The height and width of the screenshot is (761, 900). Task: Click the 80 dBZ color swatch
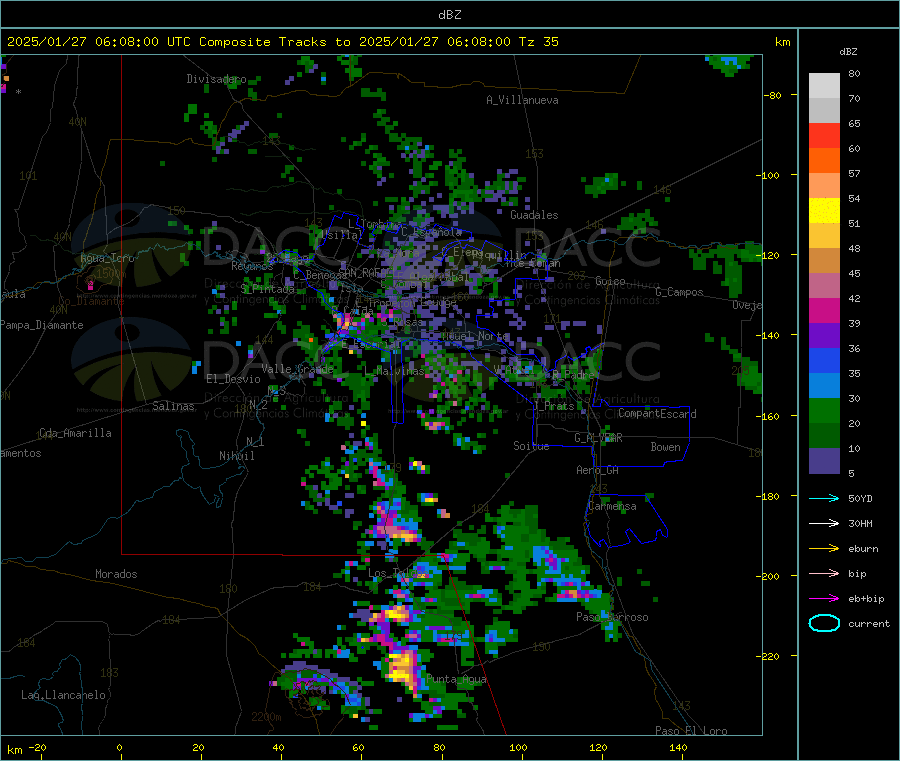point(824,86)
